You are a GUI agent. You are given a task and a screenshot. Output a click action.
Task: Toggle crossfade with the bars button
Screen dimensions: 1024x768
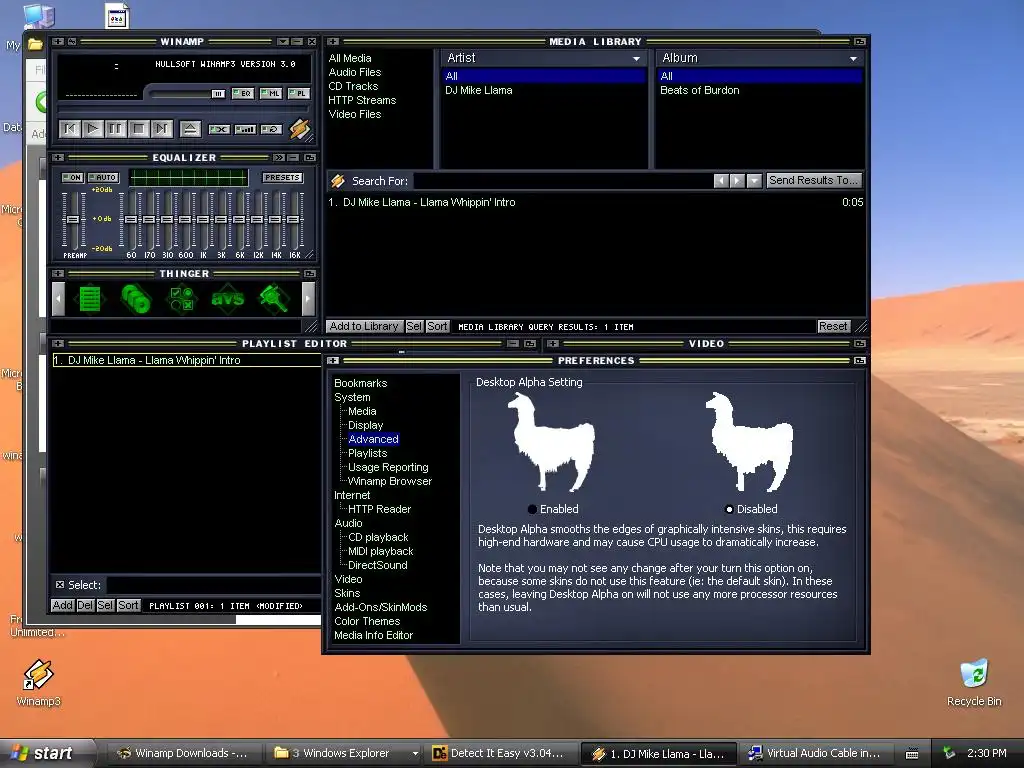pos(245,129)
